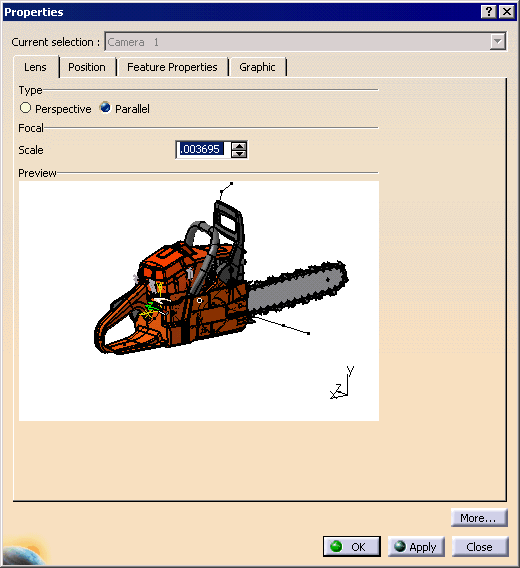520x568 pixels.
Task: Apply the camera property changes
Action: pos(416,546)
